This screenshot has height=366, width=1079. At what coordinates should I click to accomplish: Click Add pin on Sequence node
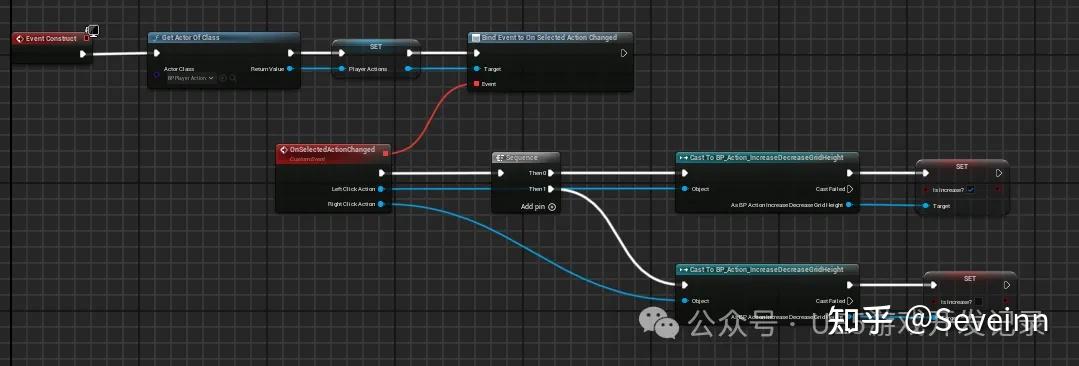(538, 206)
